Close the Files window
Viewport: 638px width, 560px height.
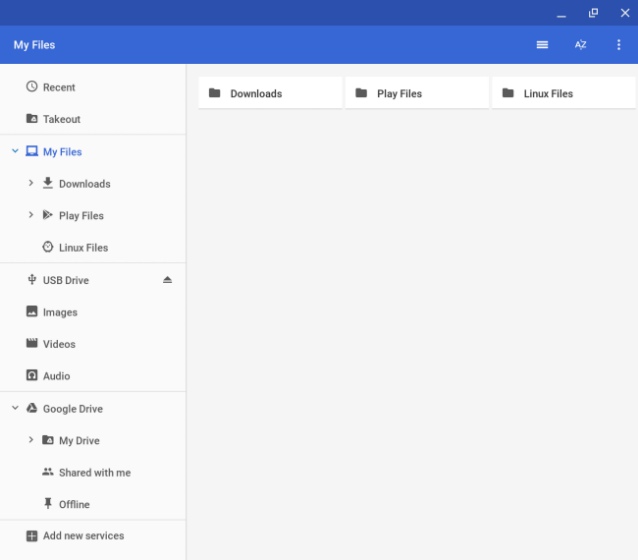(625, 13)
